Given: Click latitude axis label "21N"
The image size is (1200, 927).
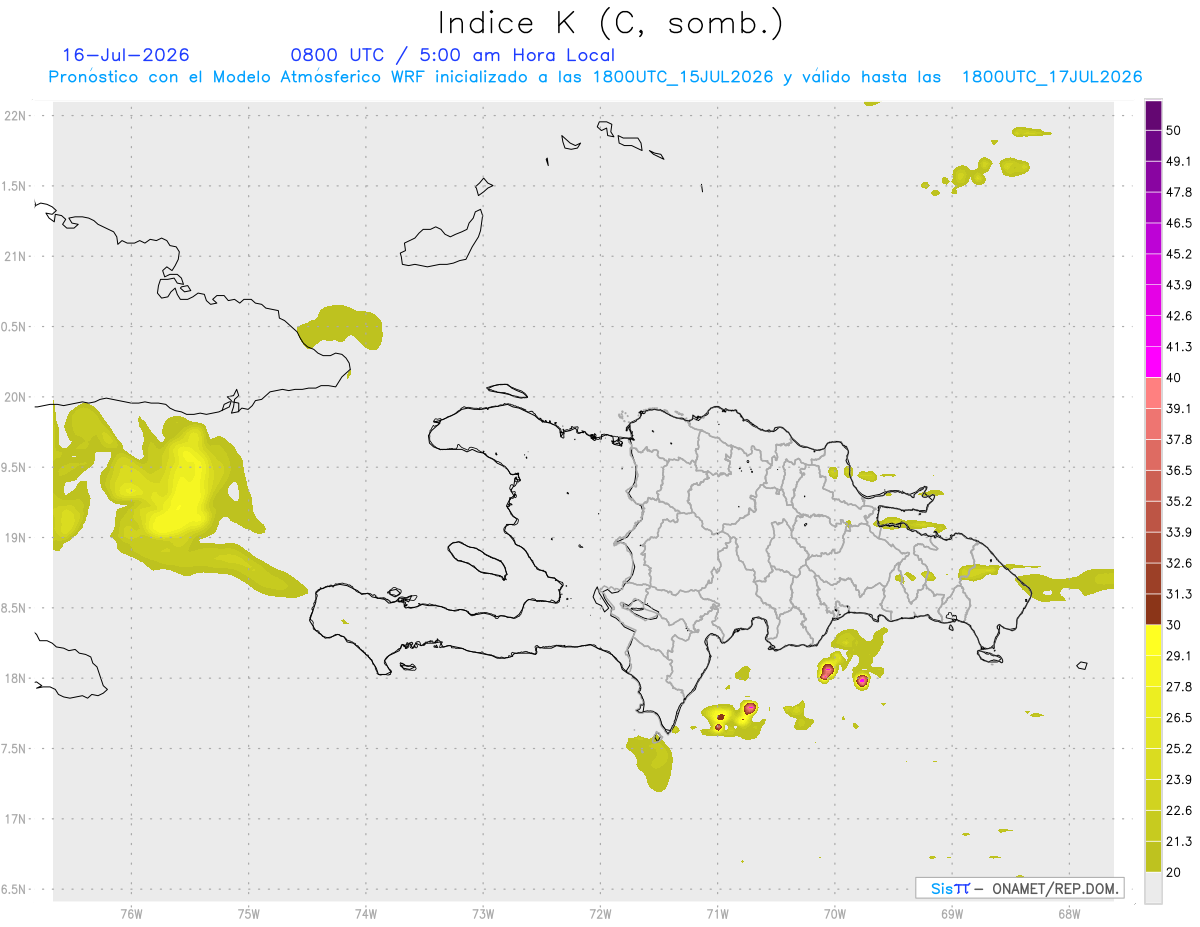Looking at the screenshot, I should (16, 257).
